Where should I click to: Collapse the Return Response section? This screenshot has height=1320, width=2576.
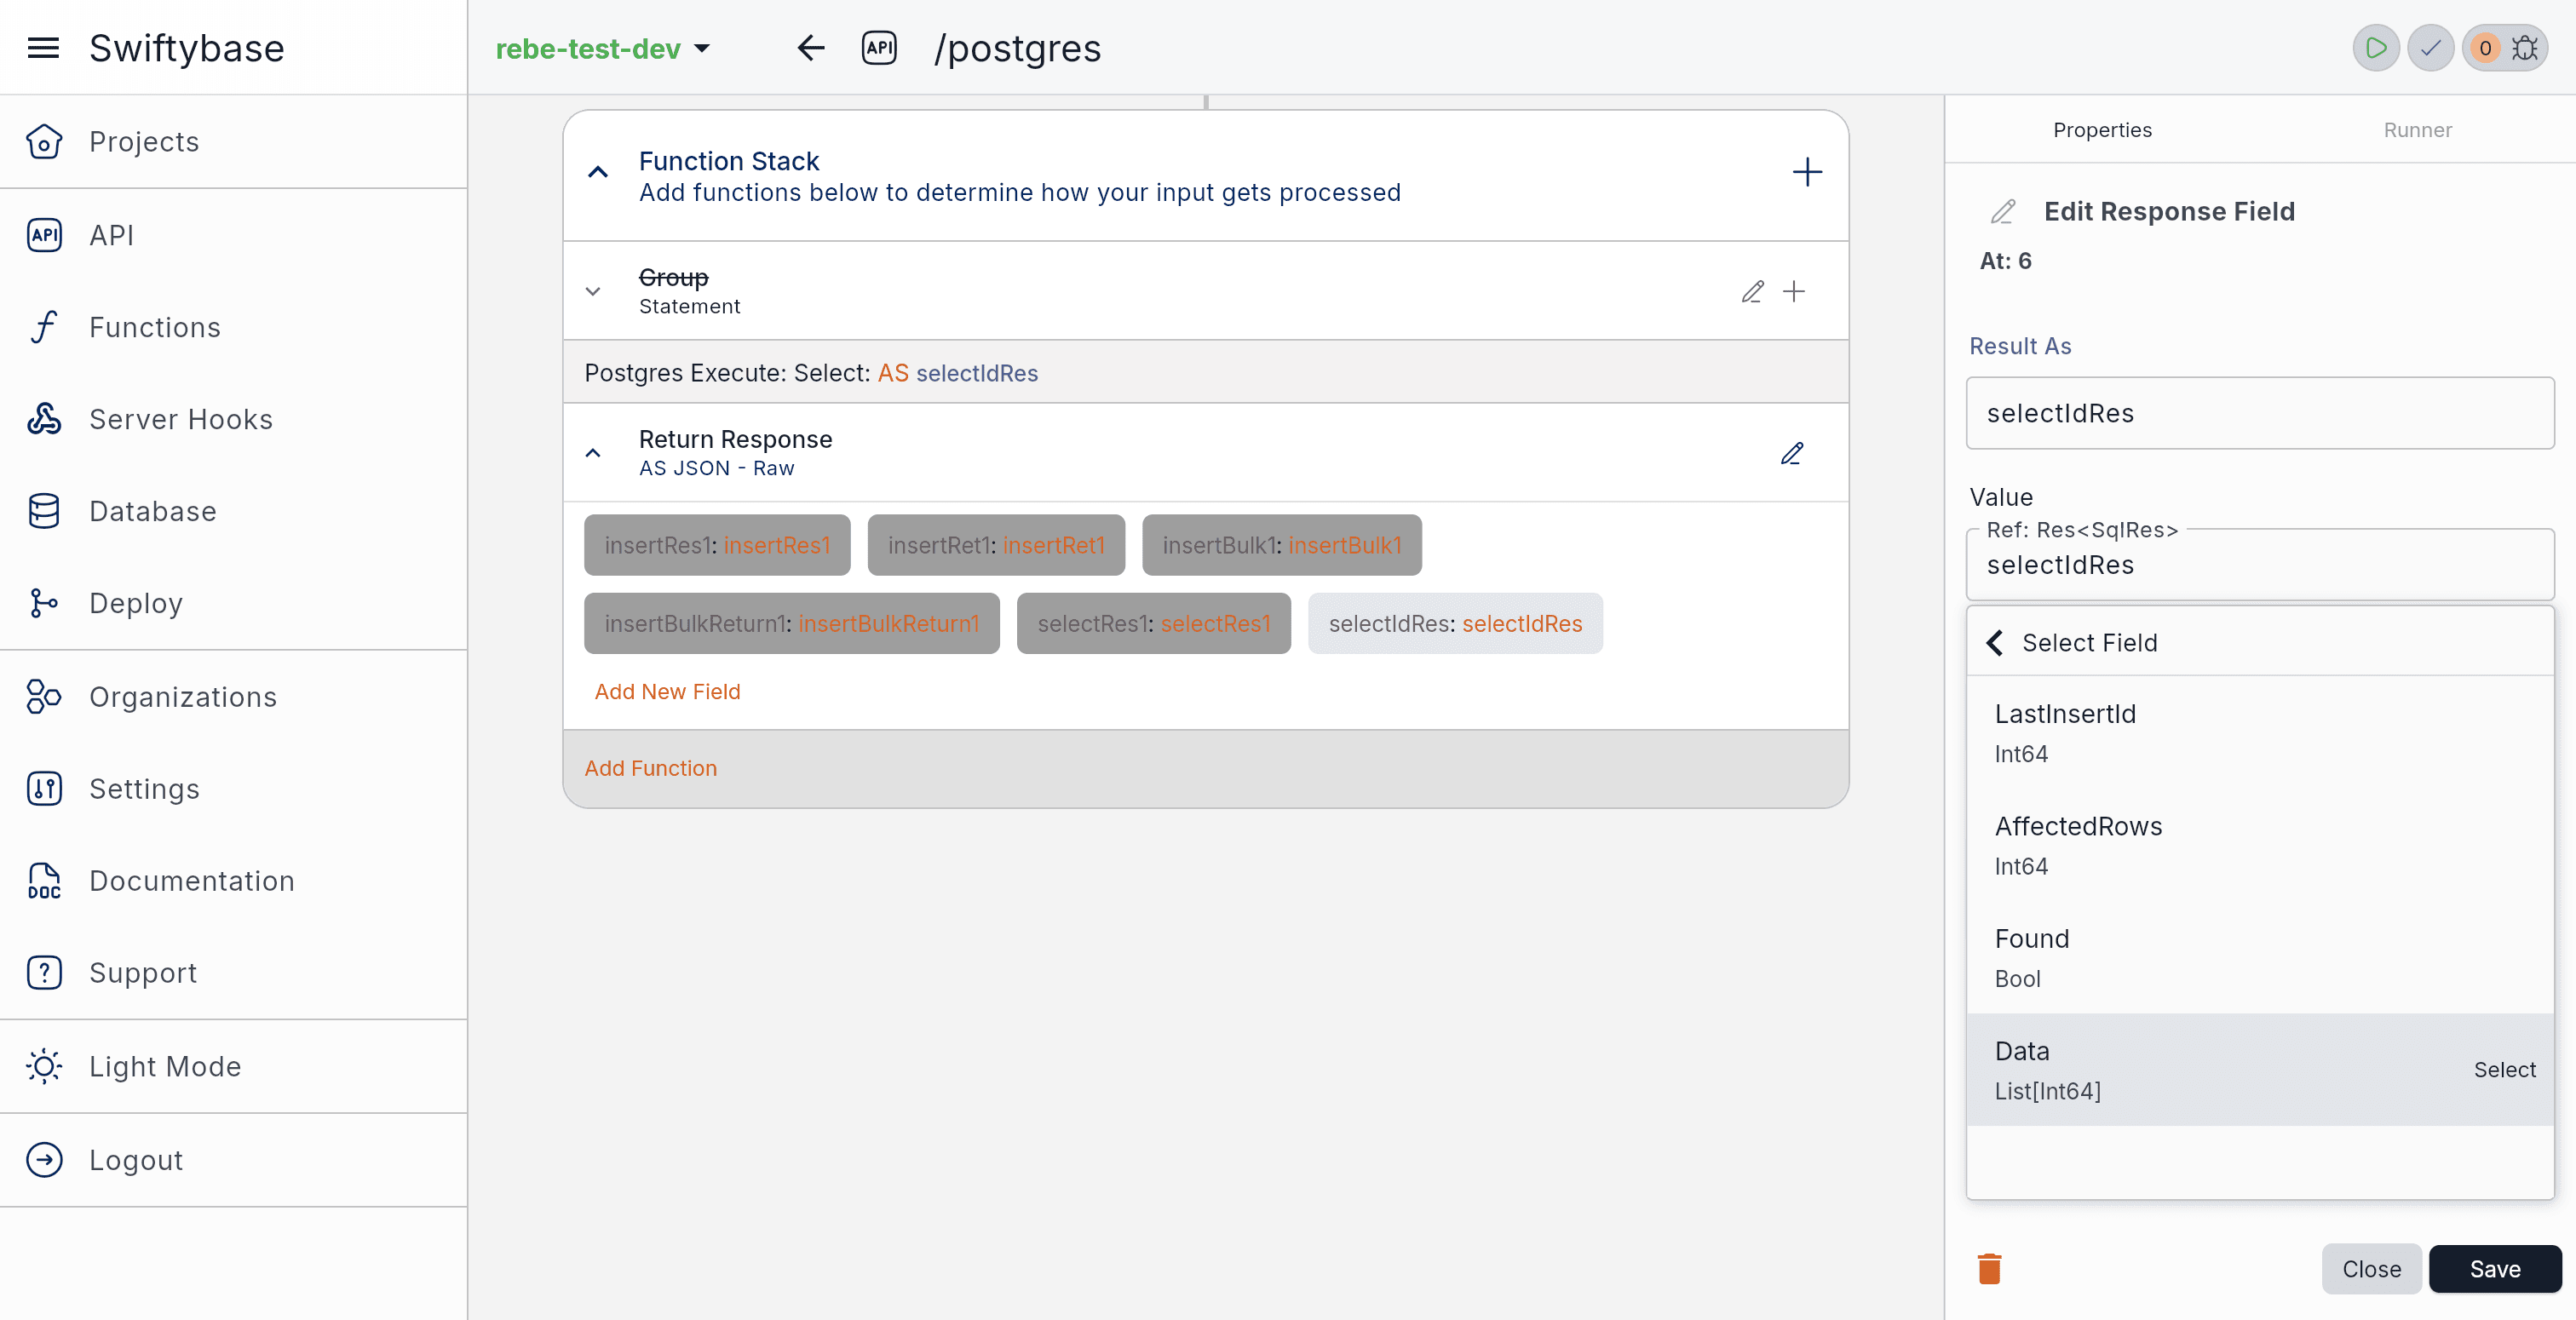pyautogui.click(x=593, y=453)
